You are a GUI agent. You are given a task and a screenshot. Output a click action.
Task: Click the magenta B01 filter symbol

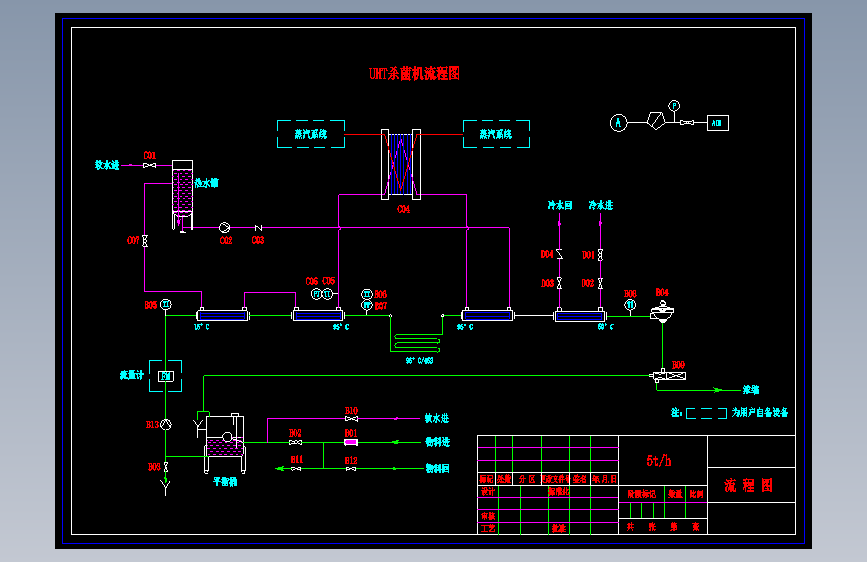click(351, 442)
